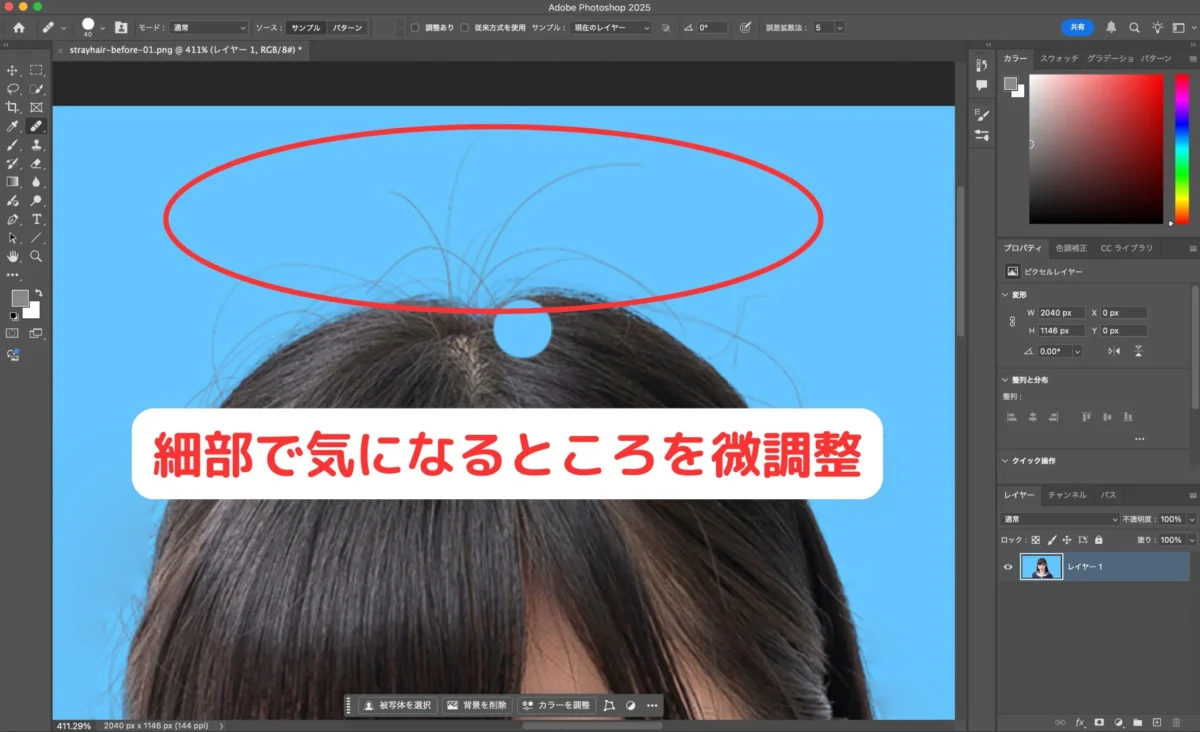Select the Spot Healing Brush tool
The width and height of the screenshot is (1200, 732).
coord(36,126)
